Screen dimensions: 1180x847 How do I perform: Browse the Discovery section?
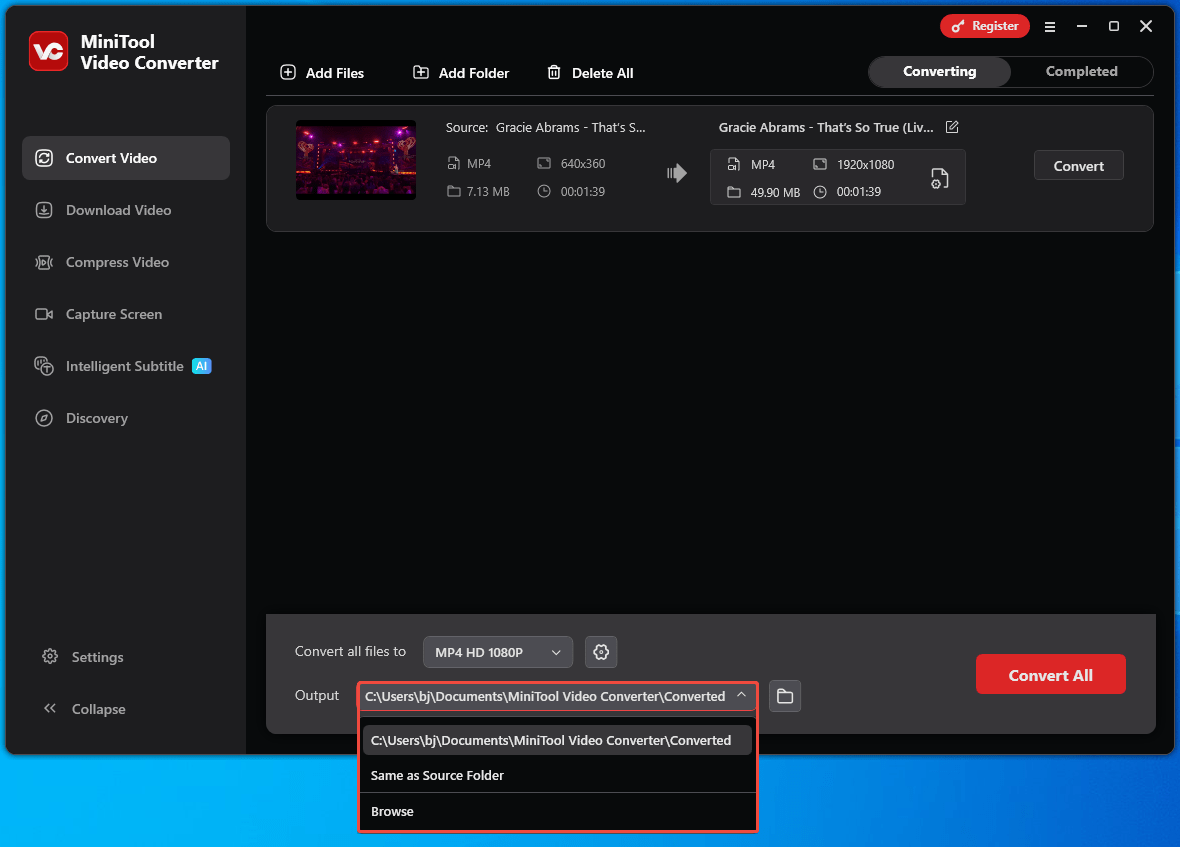tap(97, 418)
